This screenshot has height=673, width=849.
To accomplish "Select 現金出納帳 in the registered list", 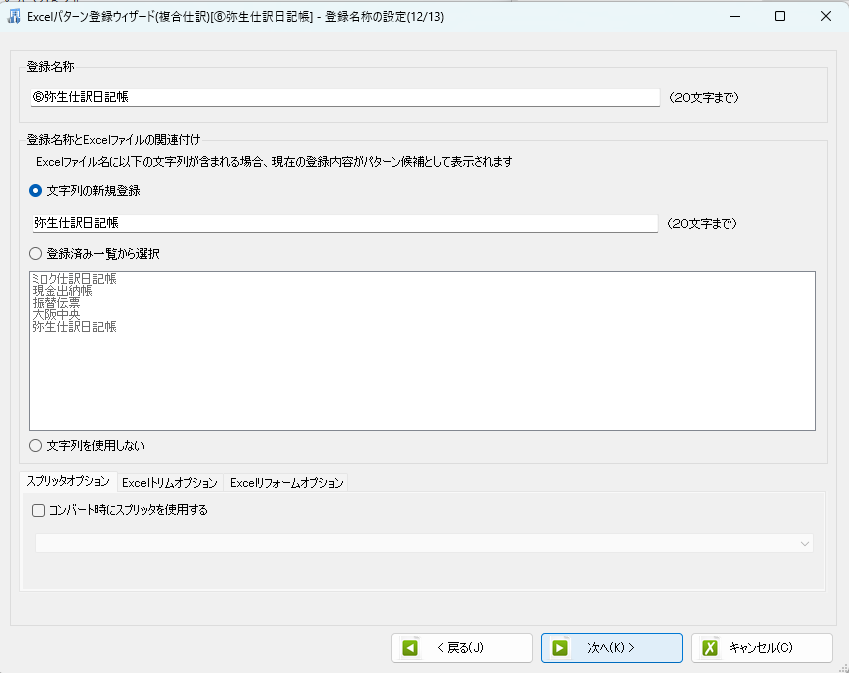I will (x=62, y=291).
